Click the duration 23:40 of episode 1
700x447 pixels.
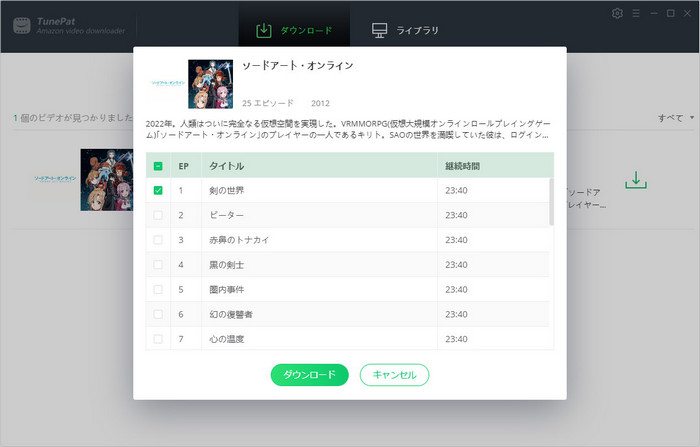pyautogui.click(x=456, y=191)
